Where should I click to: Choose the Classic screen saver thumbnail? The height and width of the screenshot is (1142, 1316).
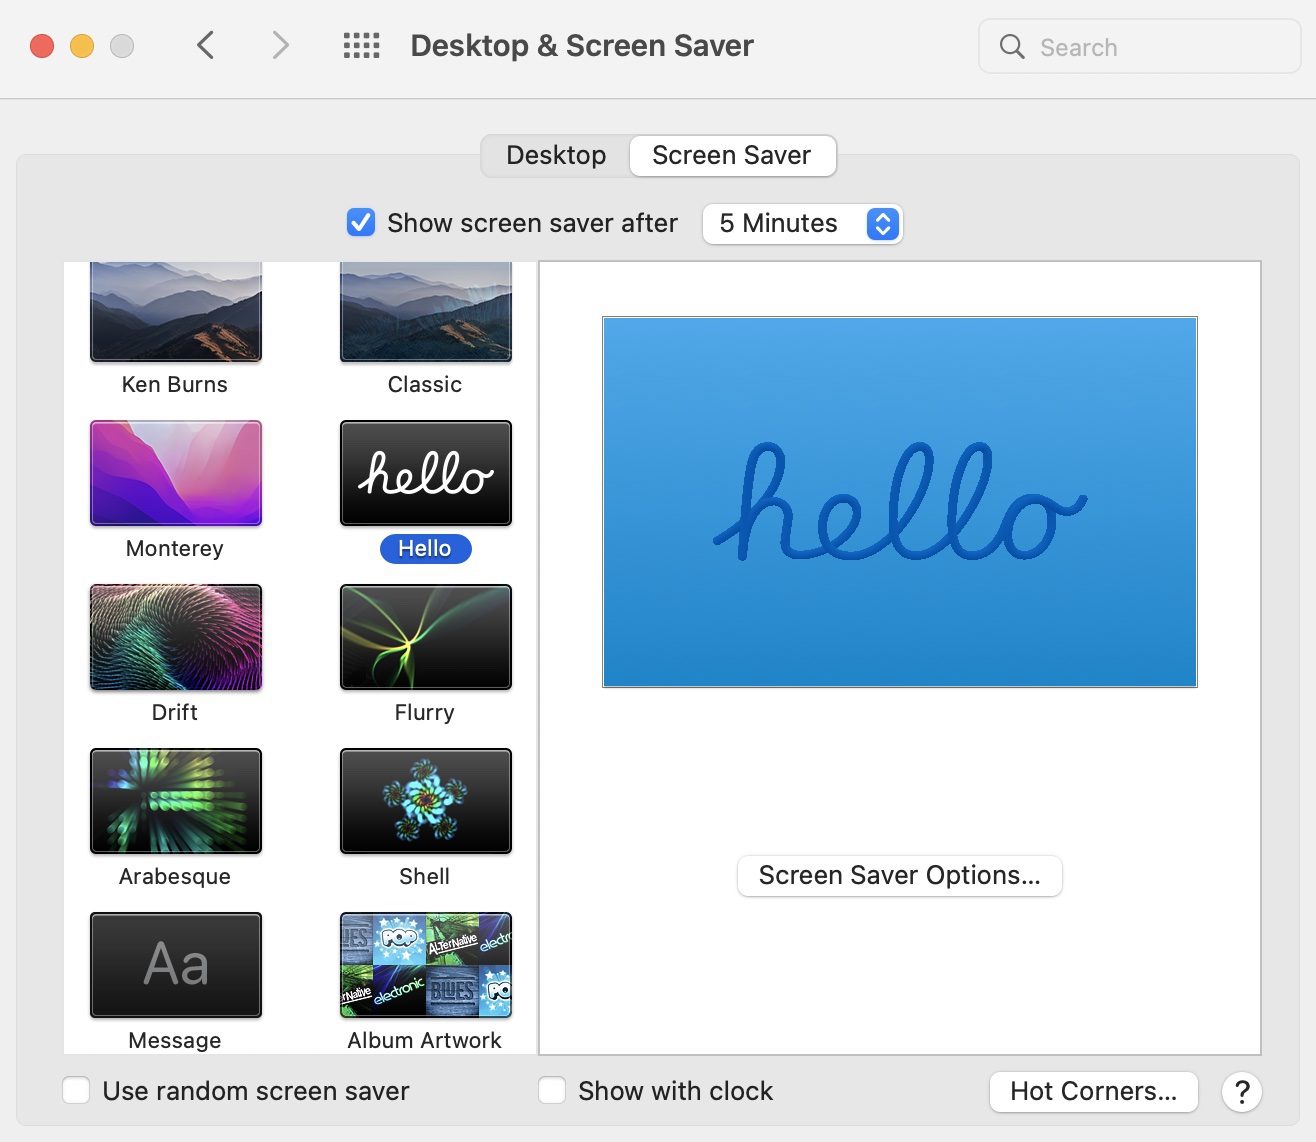click(x=426, y=312)
